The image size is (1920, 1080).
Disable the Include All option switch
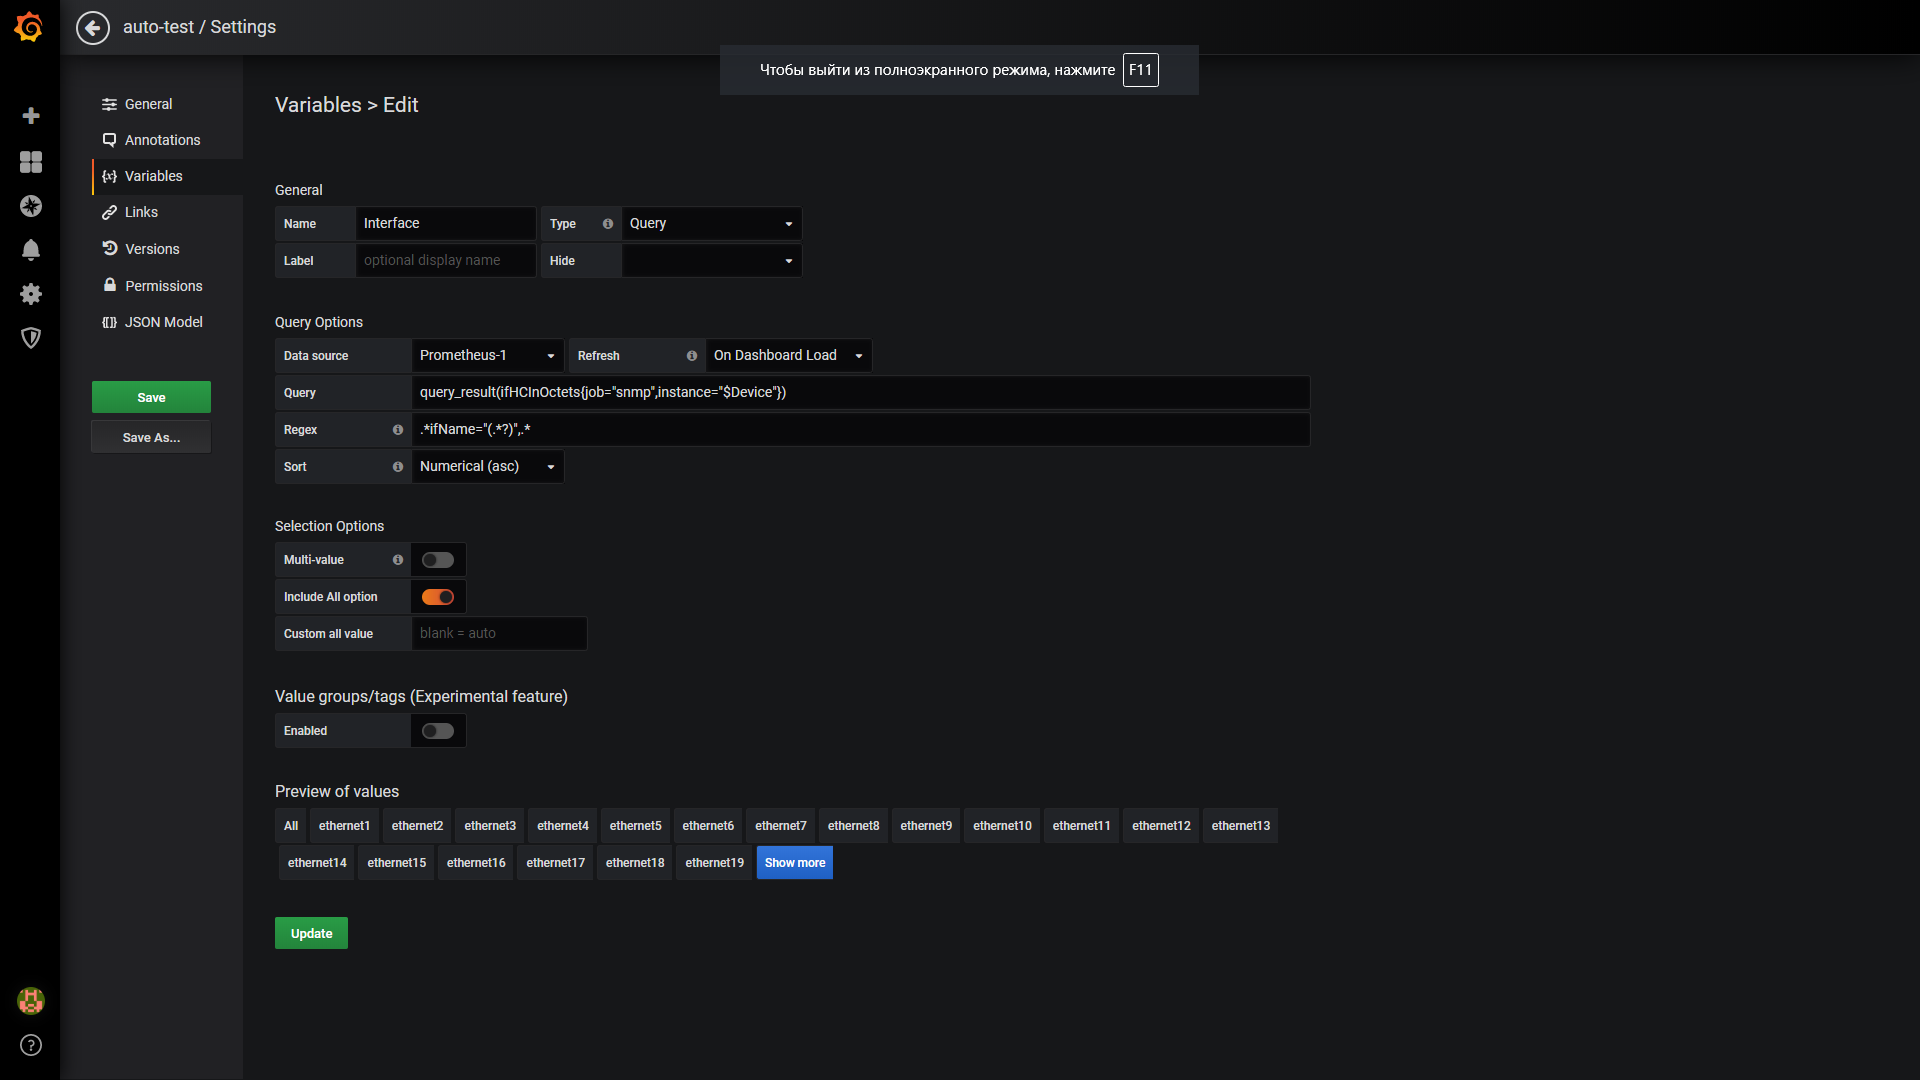[437, 597]
